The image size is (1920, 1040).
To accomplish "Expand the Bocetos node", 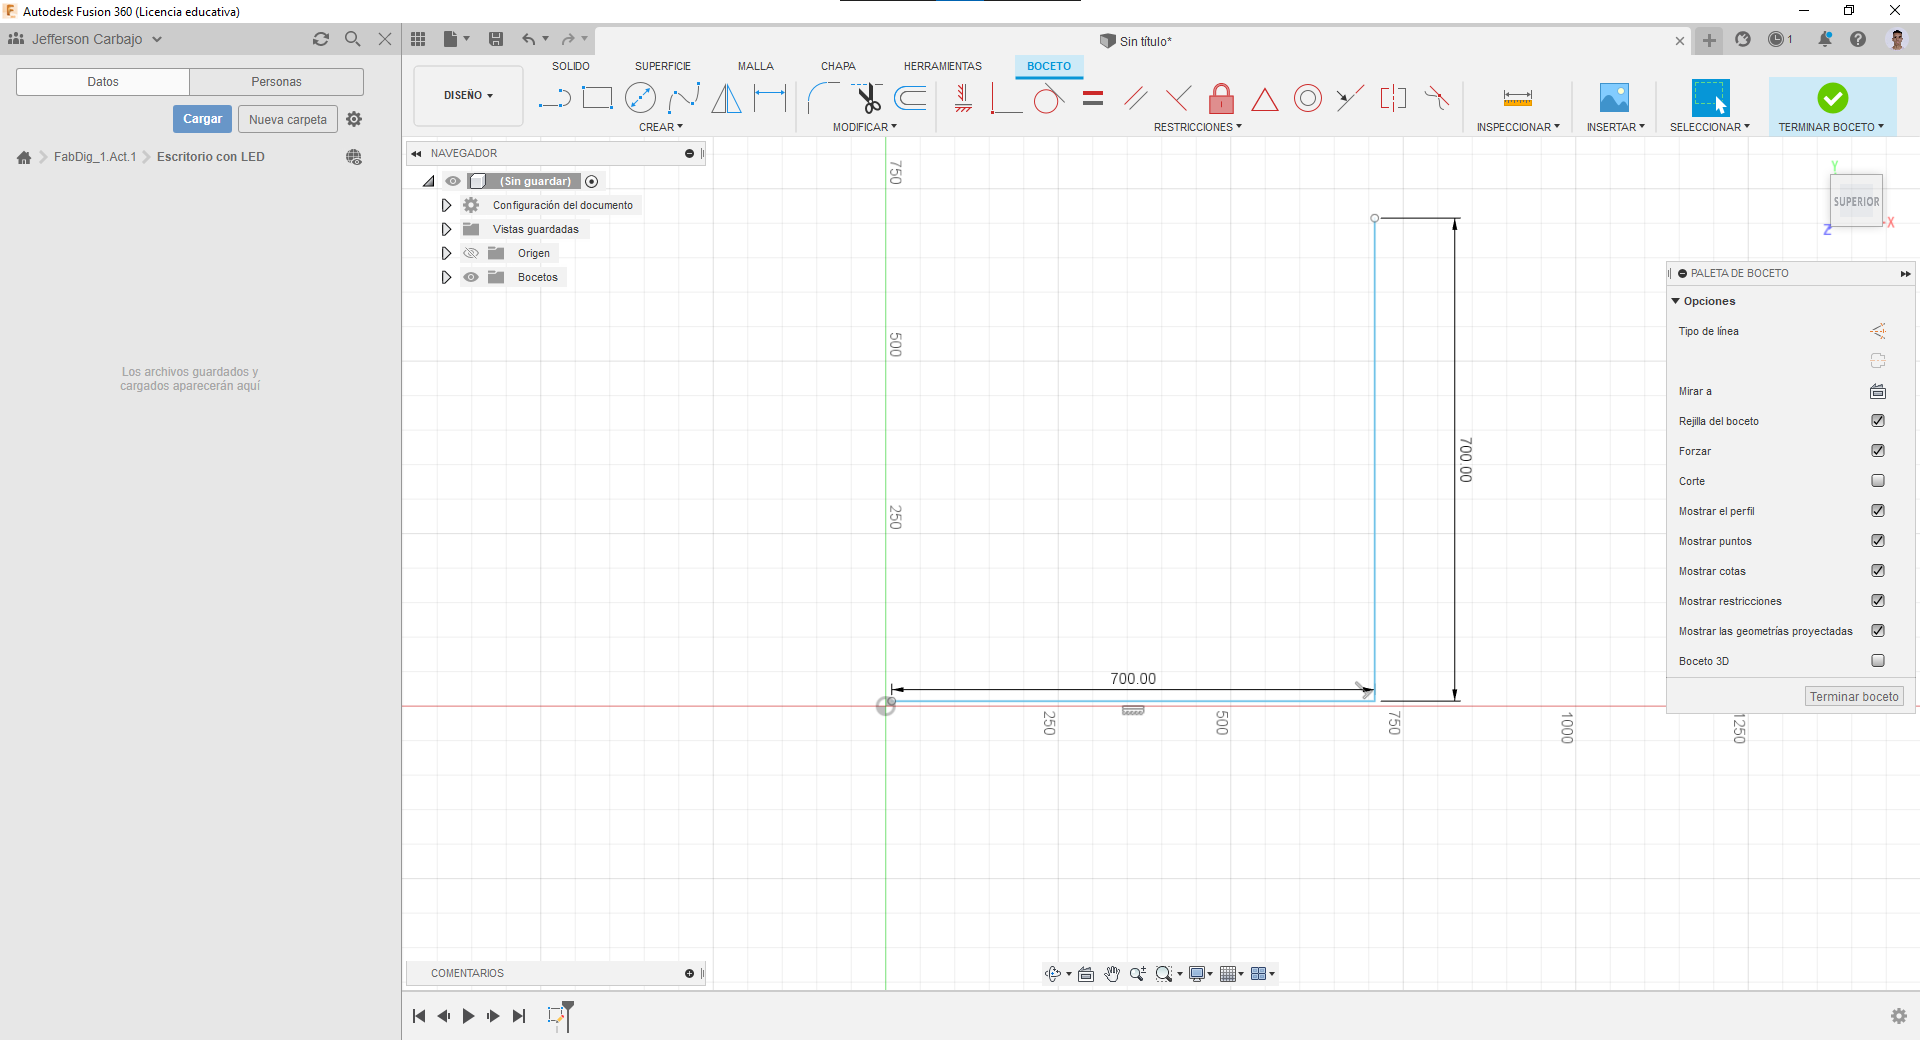I will tap(446, 277).
